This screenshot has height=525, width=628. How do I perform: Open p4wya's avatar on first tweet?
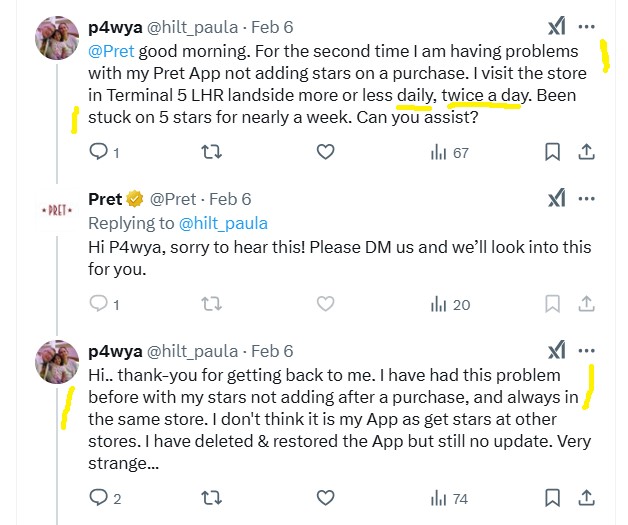click(58, 40)
